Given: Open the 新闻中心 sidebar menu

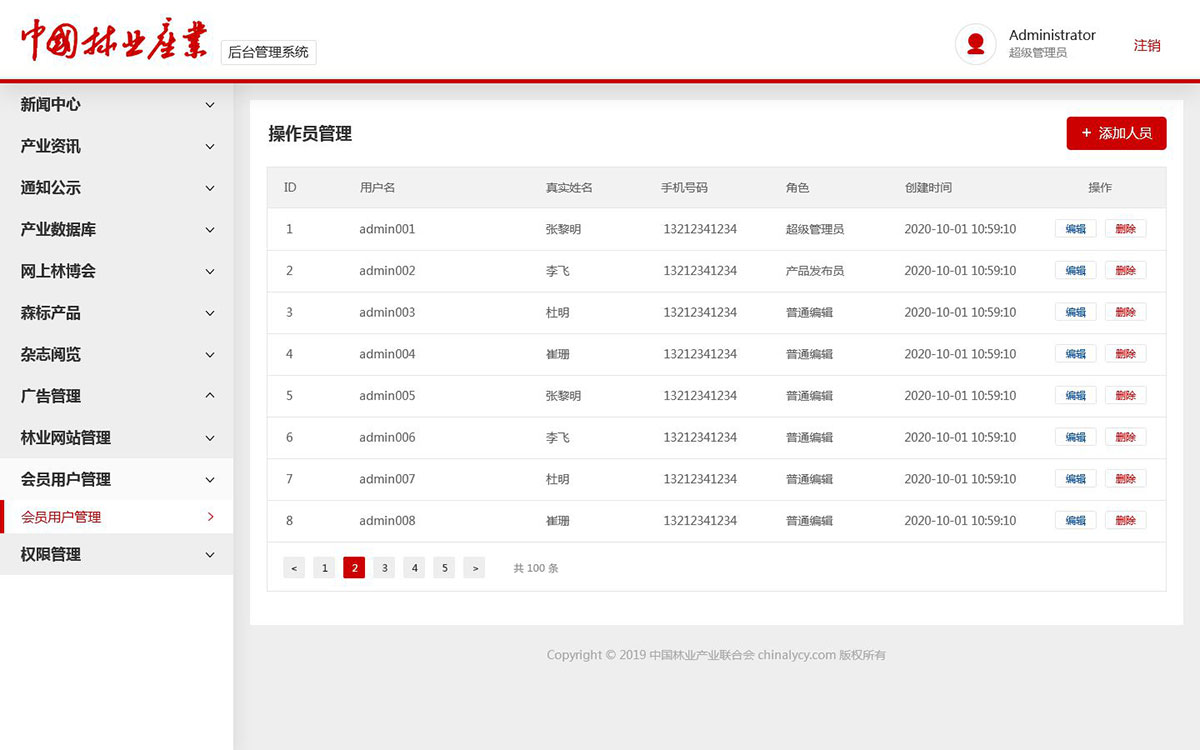Looking at the screenshot, I should [x=116, y=105].
